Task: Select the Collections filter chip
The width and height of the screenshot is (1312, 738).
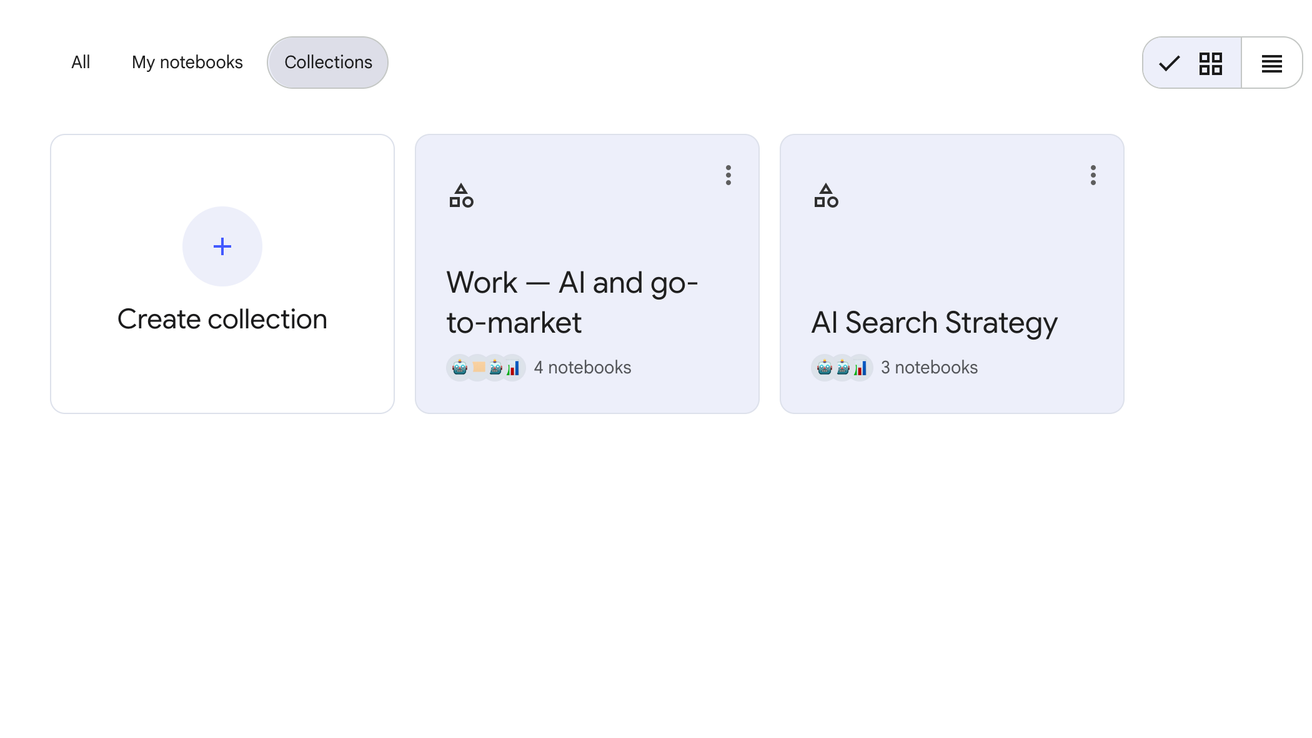Action: 328,62
